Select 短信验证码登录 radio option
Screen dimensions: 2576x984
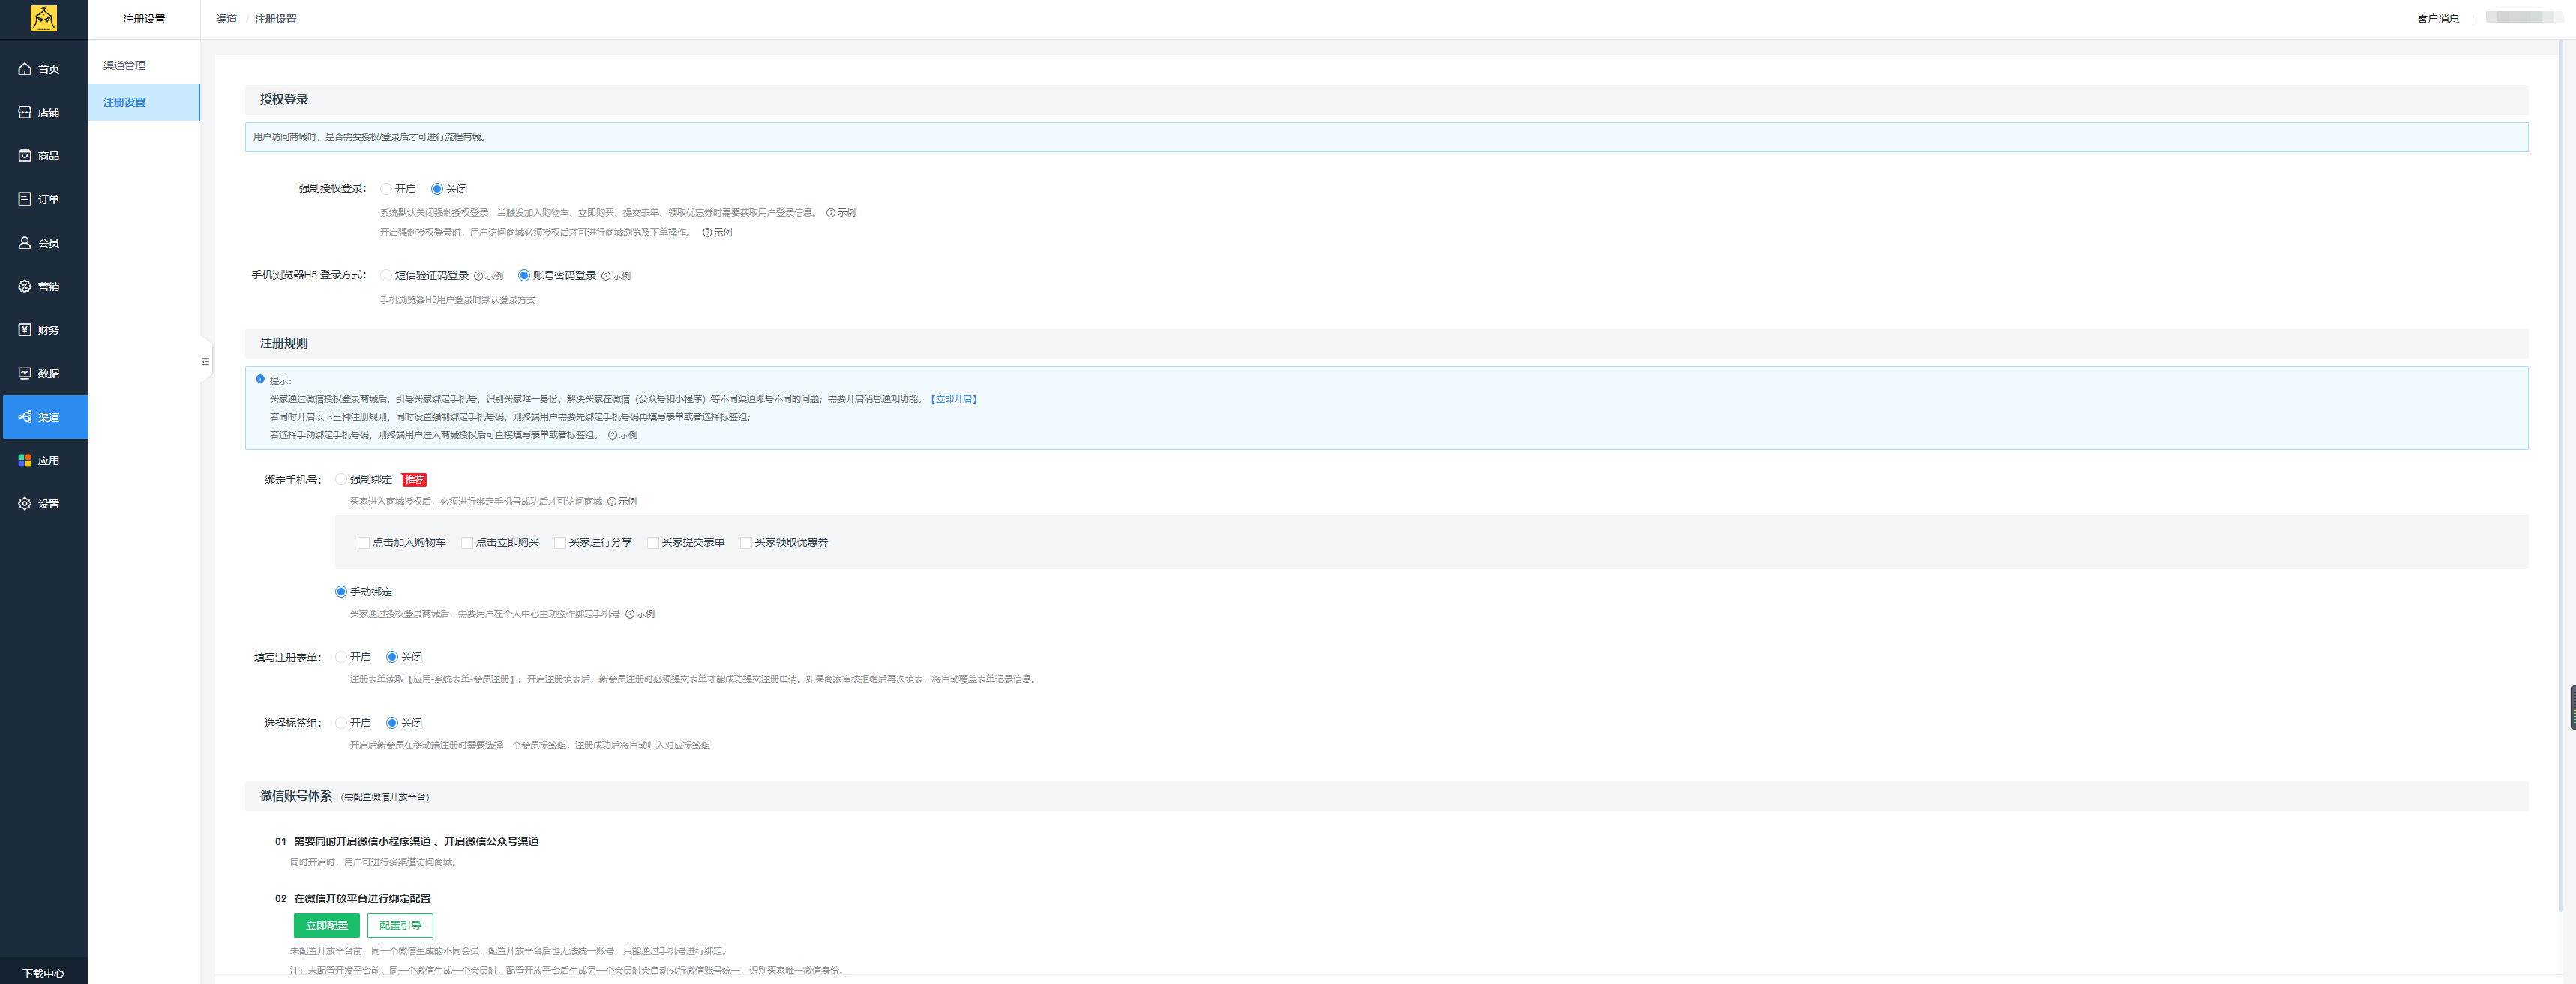[386, 276]
